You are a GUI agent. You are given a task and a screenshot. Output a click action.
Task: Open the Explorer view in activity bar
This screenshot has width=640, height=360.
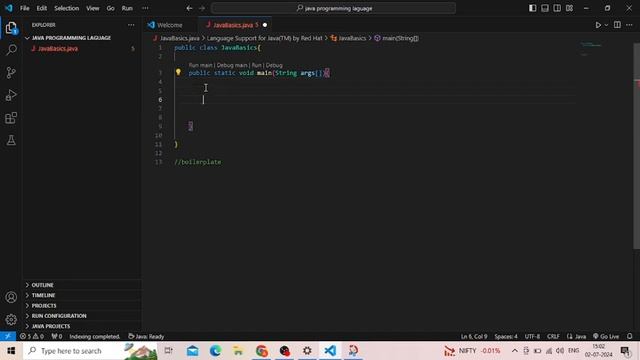11,28
